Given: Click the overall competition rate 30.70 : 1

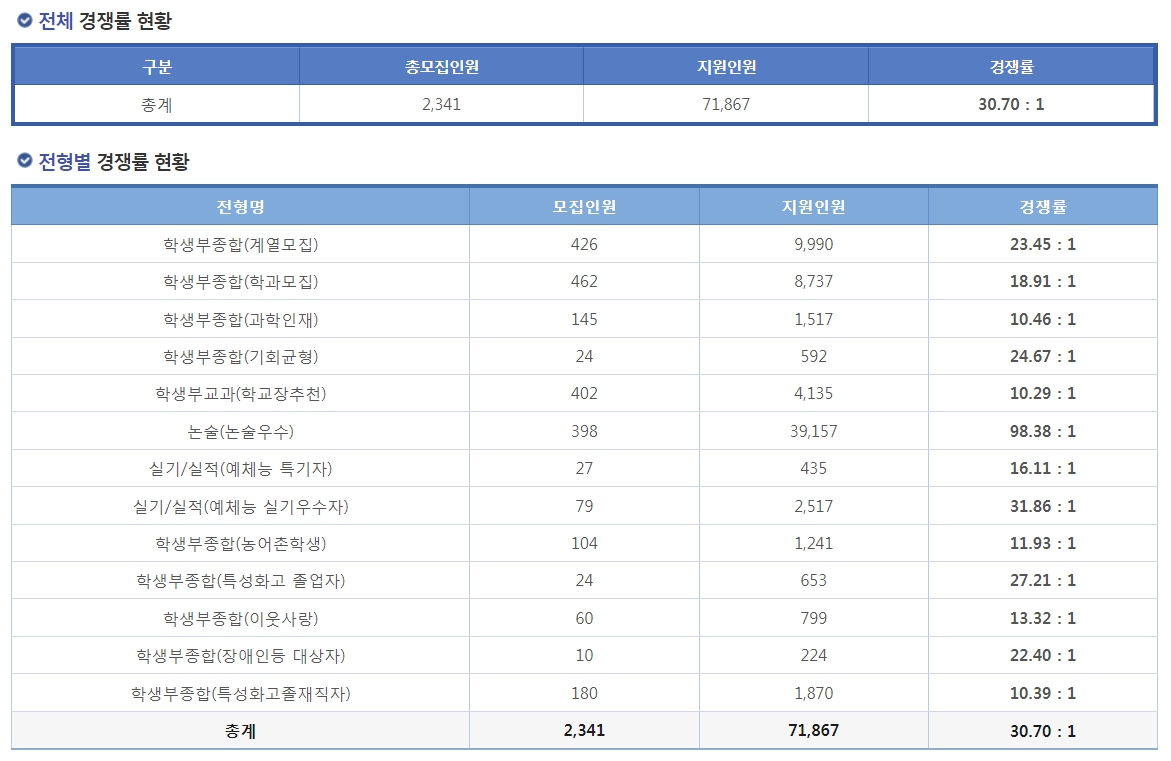Looking at the screenshot, I should [x=1013, y=103].
